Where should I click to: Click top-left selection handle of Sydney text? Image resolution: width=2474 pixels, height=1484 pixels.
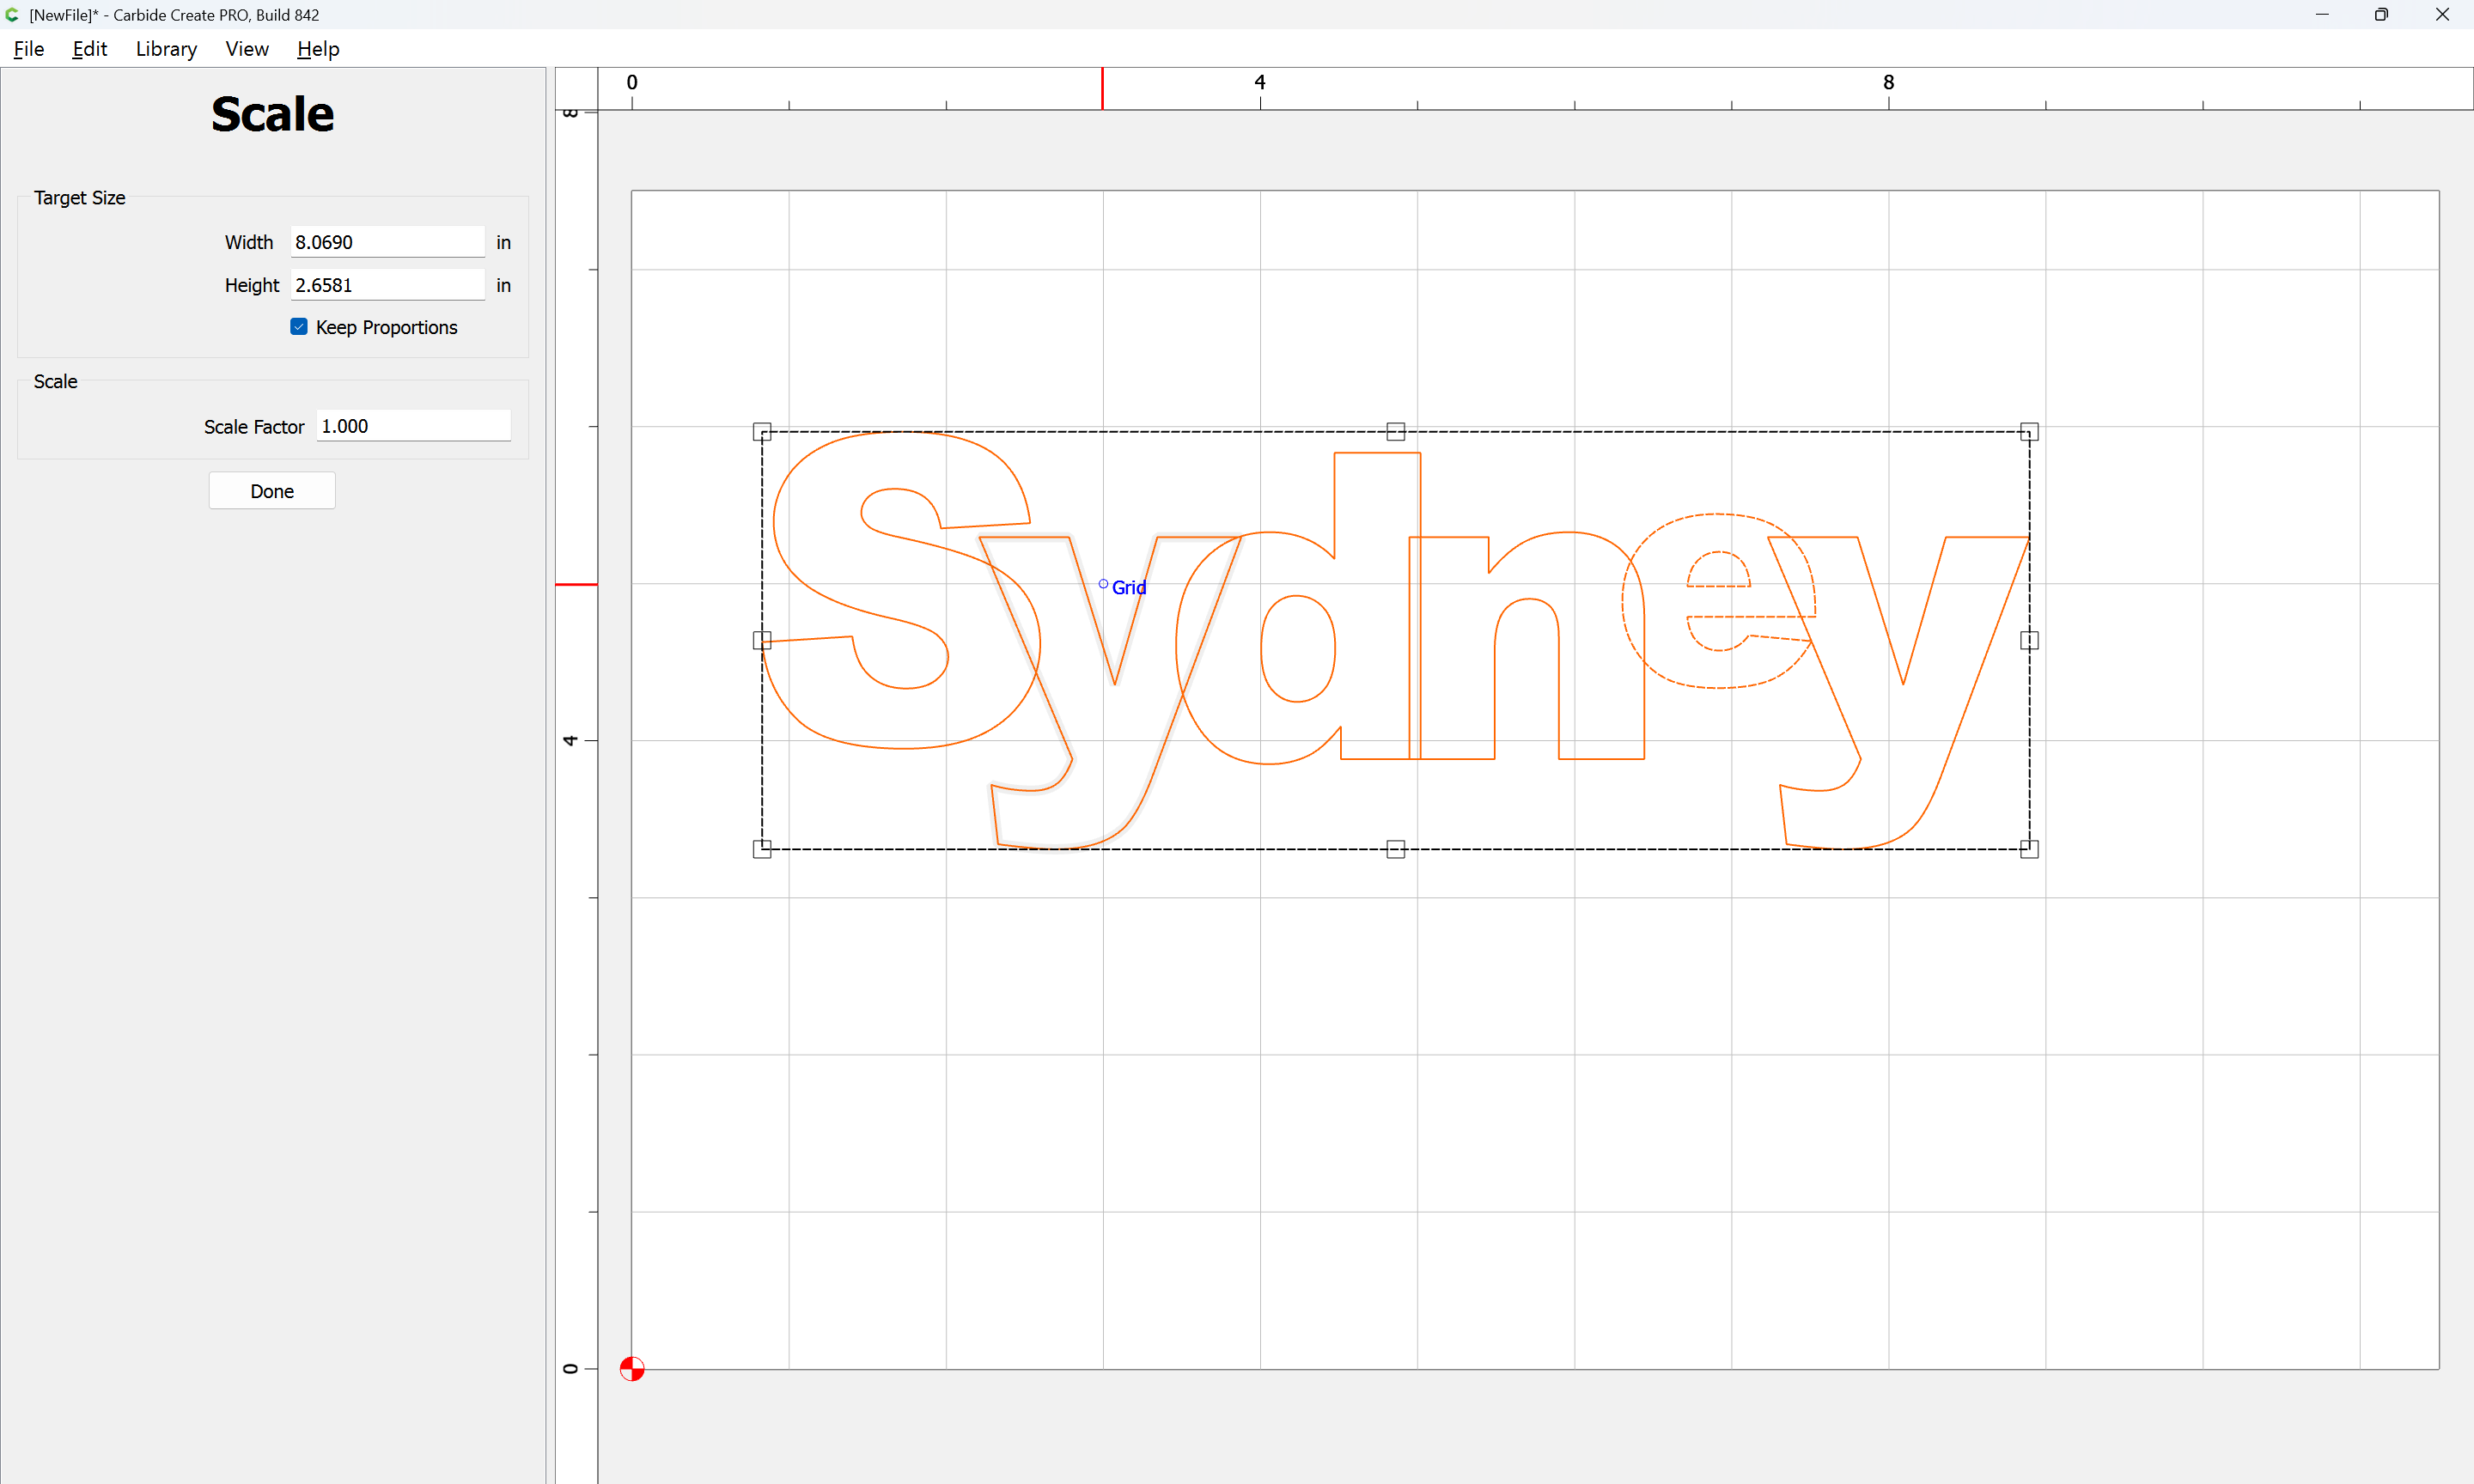pos(762,432)
